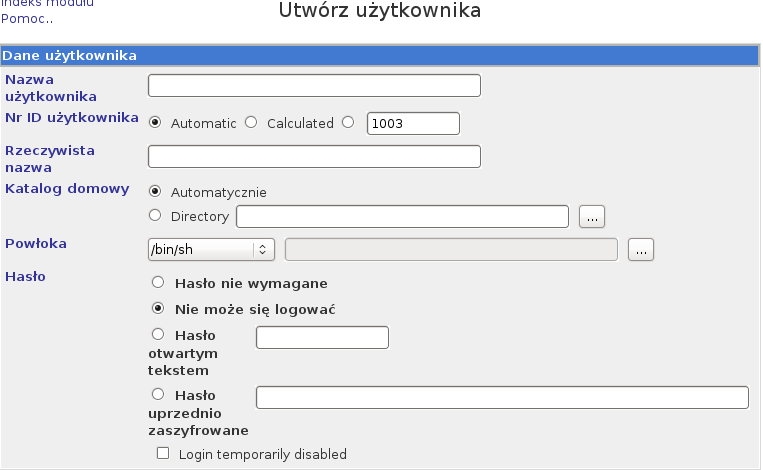The height and width of the screenshot is (470, 763).
Task: Select the Automatic user ID radio button
Action: click(x=155, y=123)
